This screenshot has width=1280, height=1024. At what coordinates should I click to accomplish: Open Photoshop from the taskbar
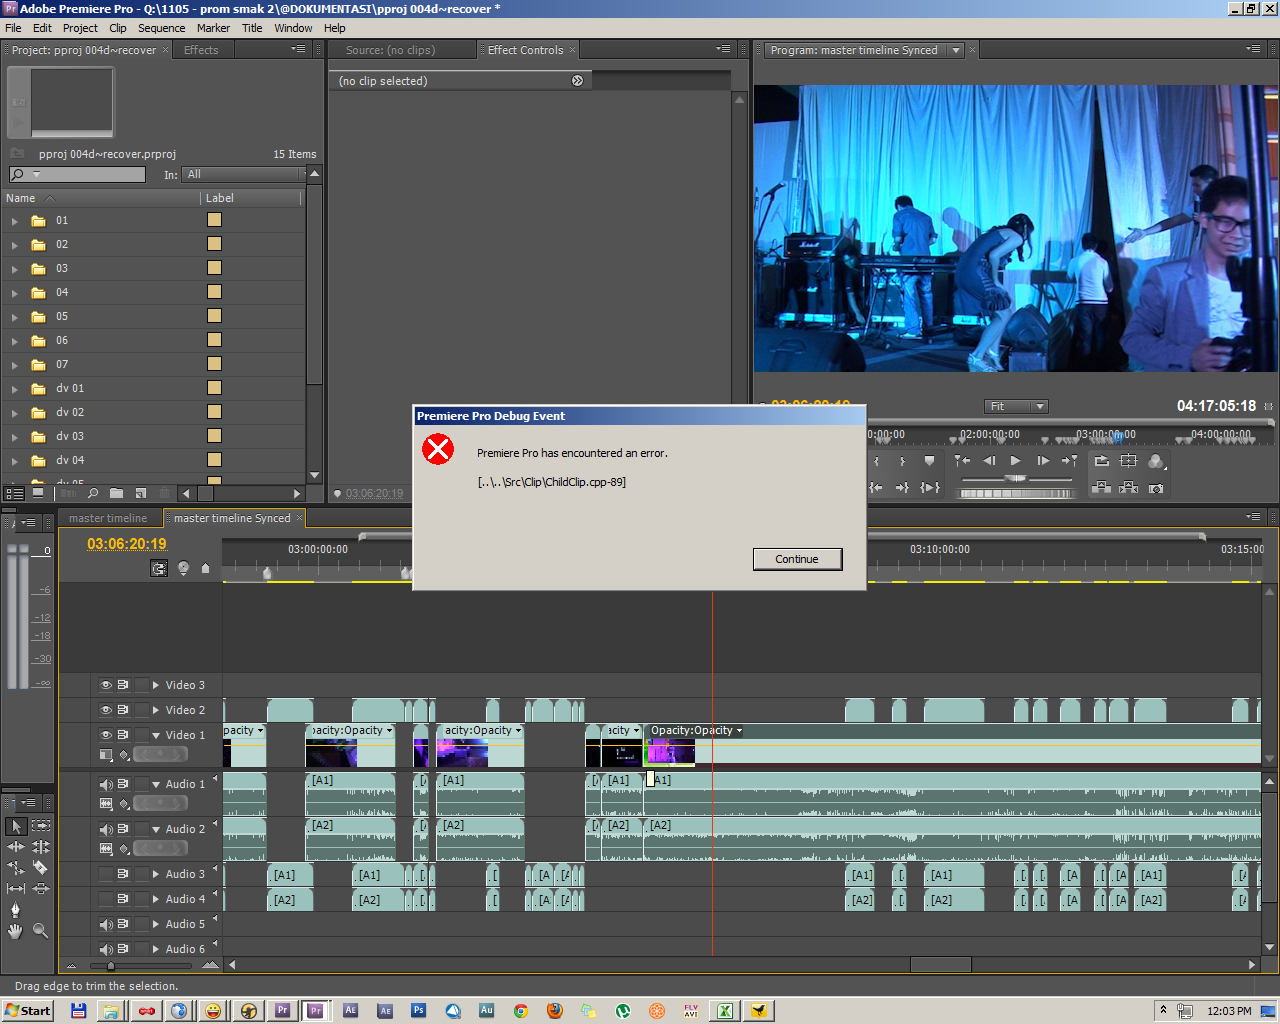(x=418, y=1010)
